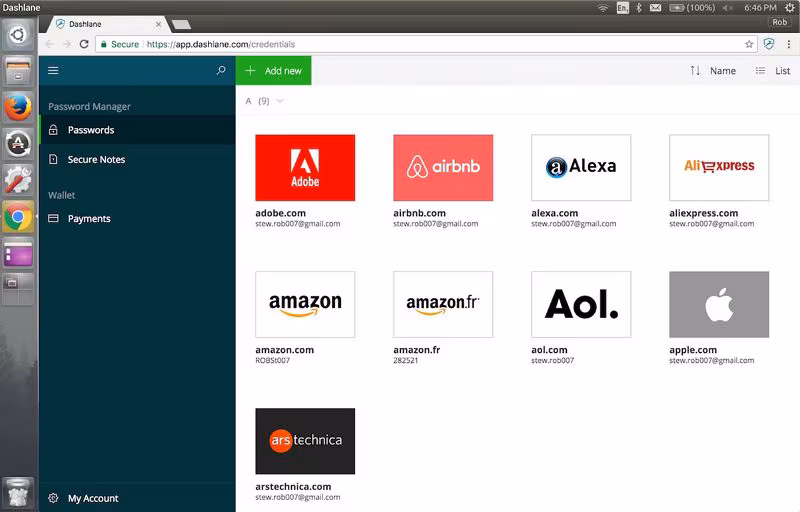The image size is (800, 512).
Task: Open the amazon.fr credential tile
Action: click(443, 304)
